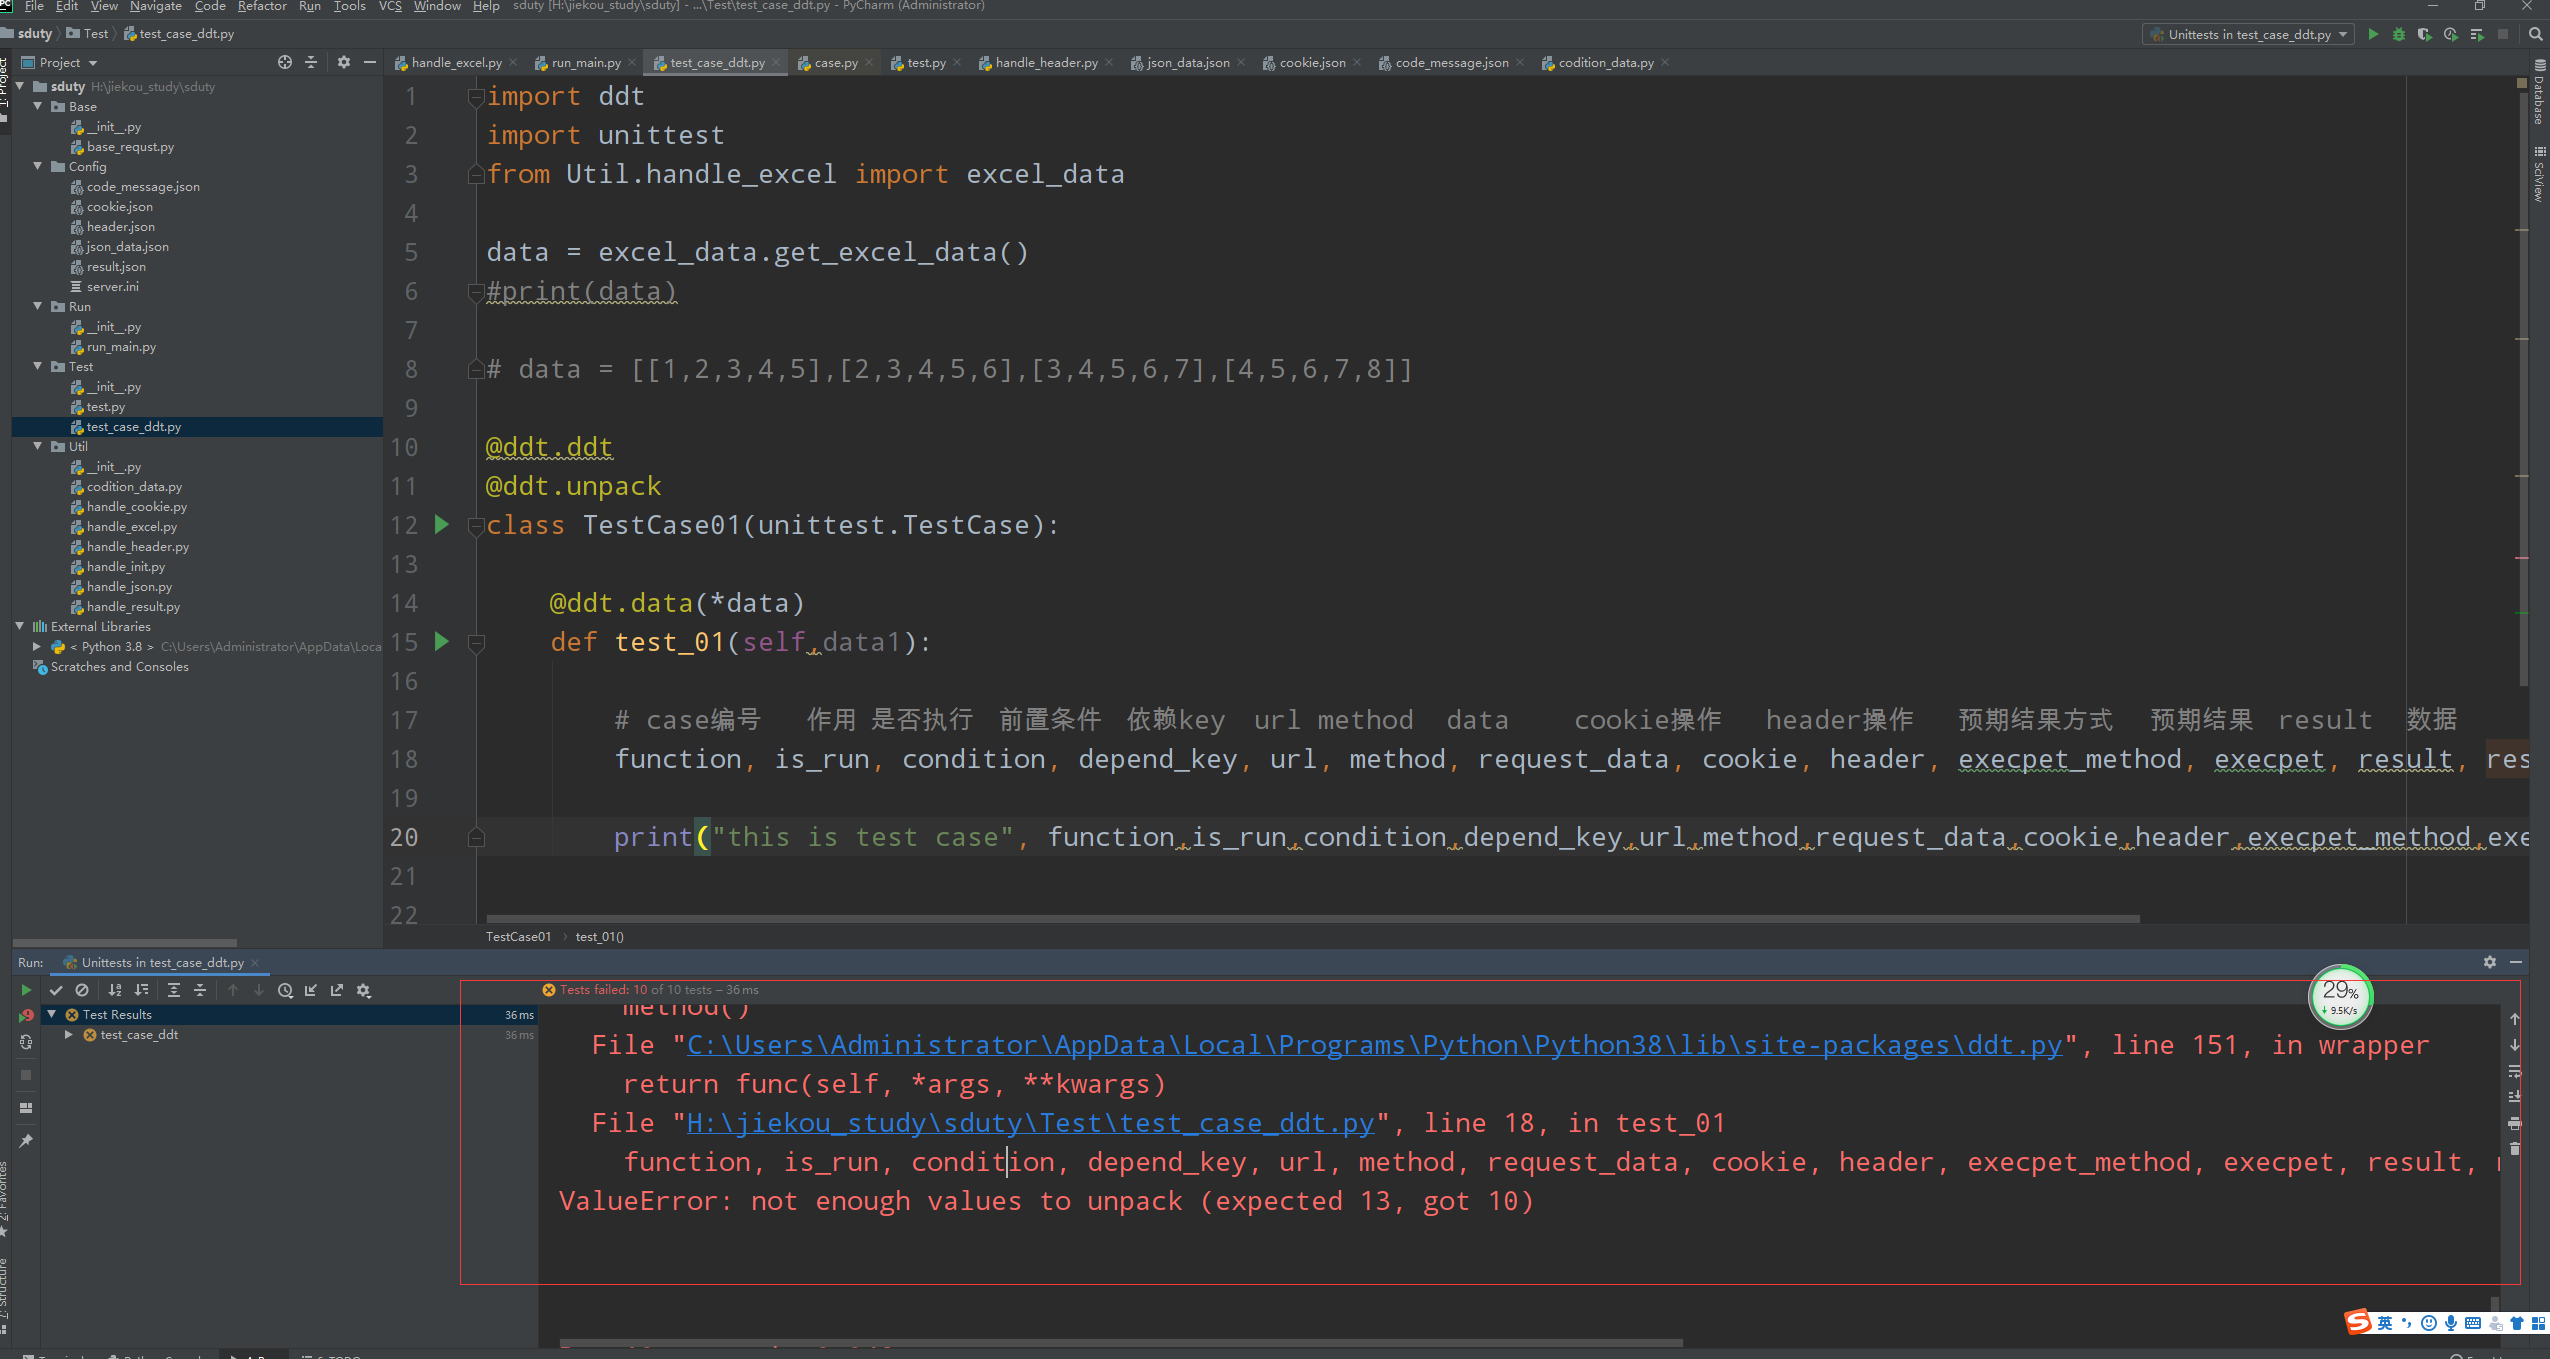Toggle Sort Alphabetically in test results
Screen dimensions: 2550x1359
115,990
